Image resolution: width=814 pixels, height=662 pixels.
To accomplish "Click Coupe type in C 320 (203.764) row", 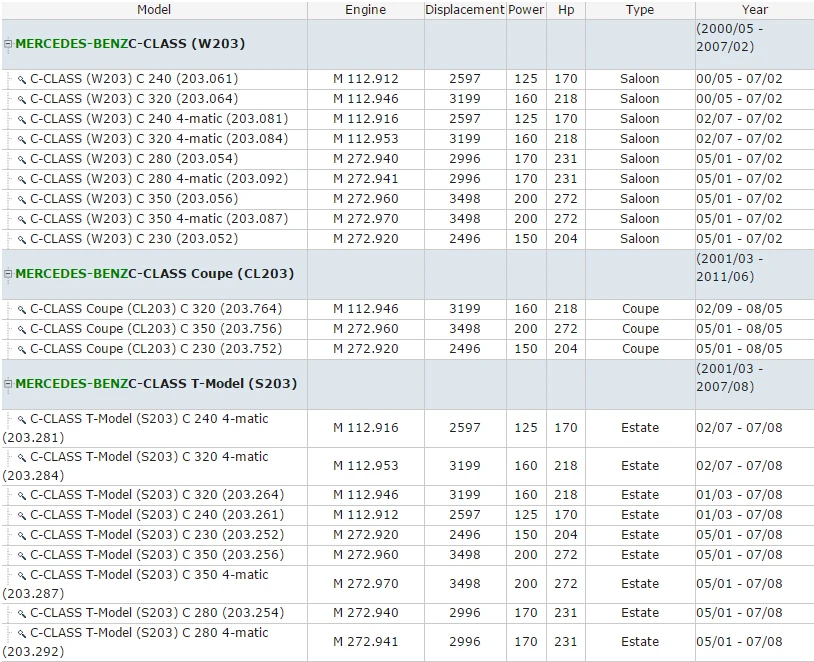I will [x=640, y=309].
